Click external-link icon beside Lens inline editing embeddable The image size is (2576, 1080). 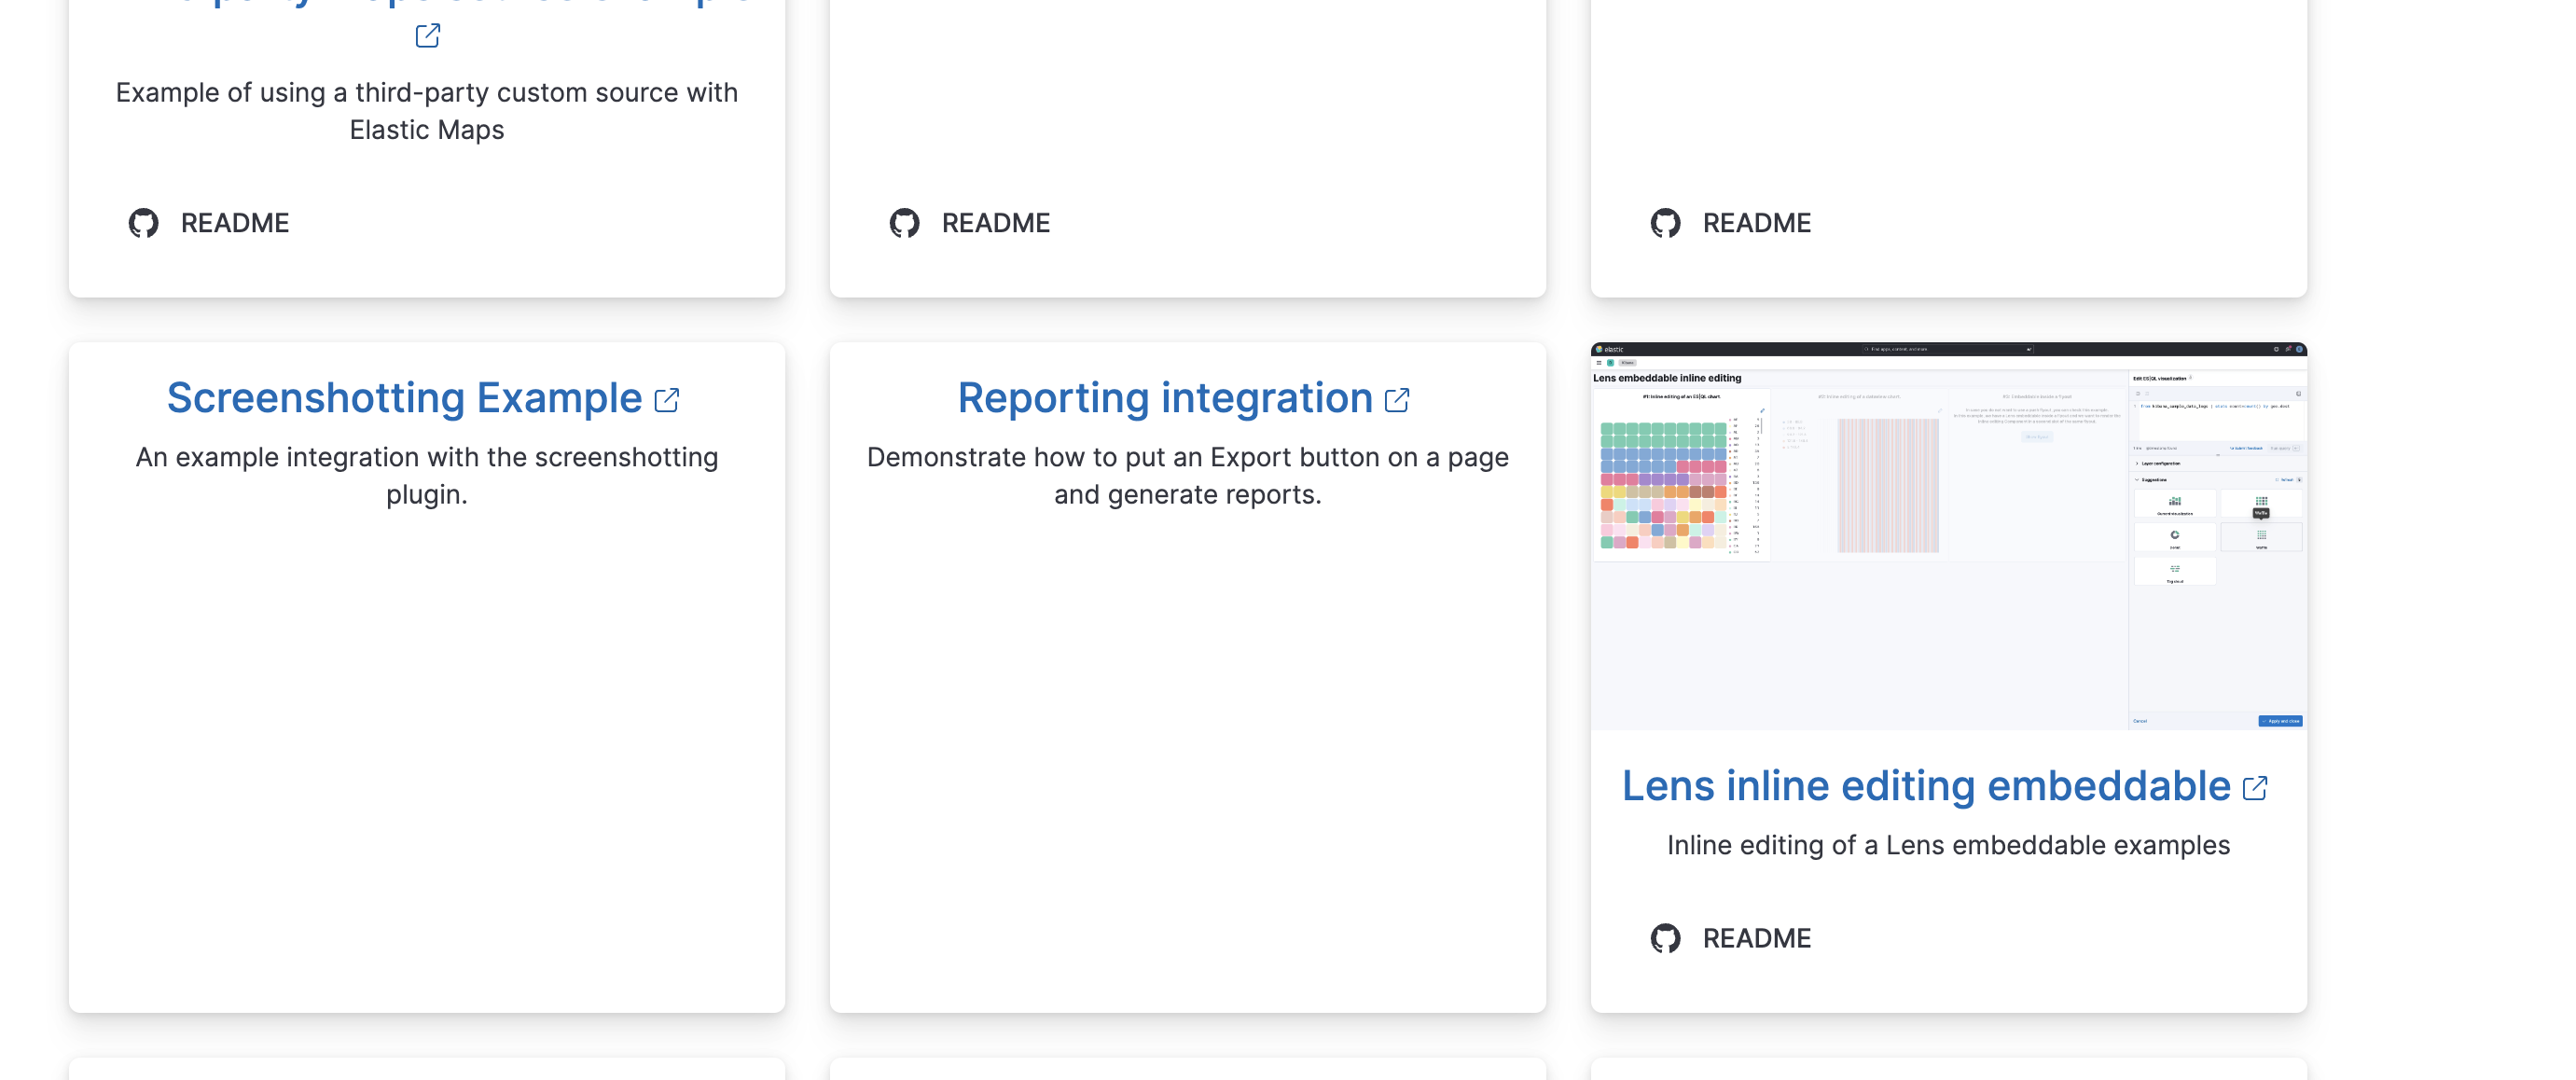click(2255, 788)
